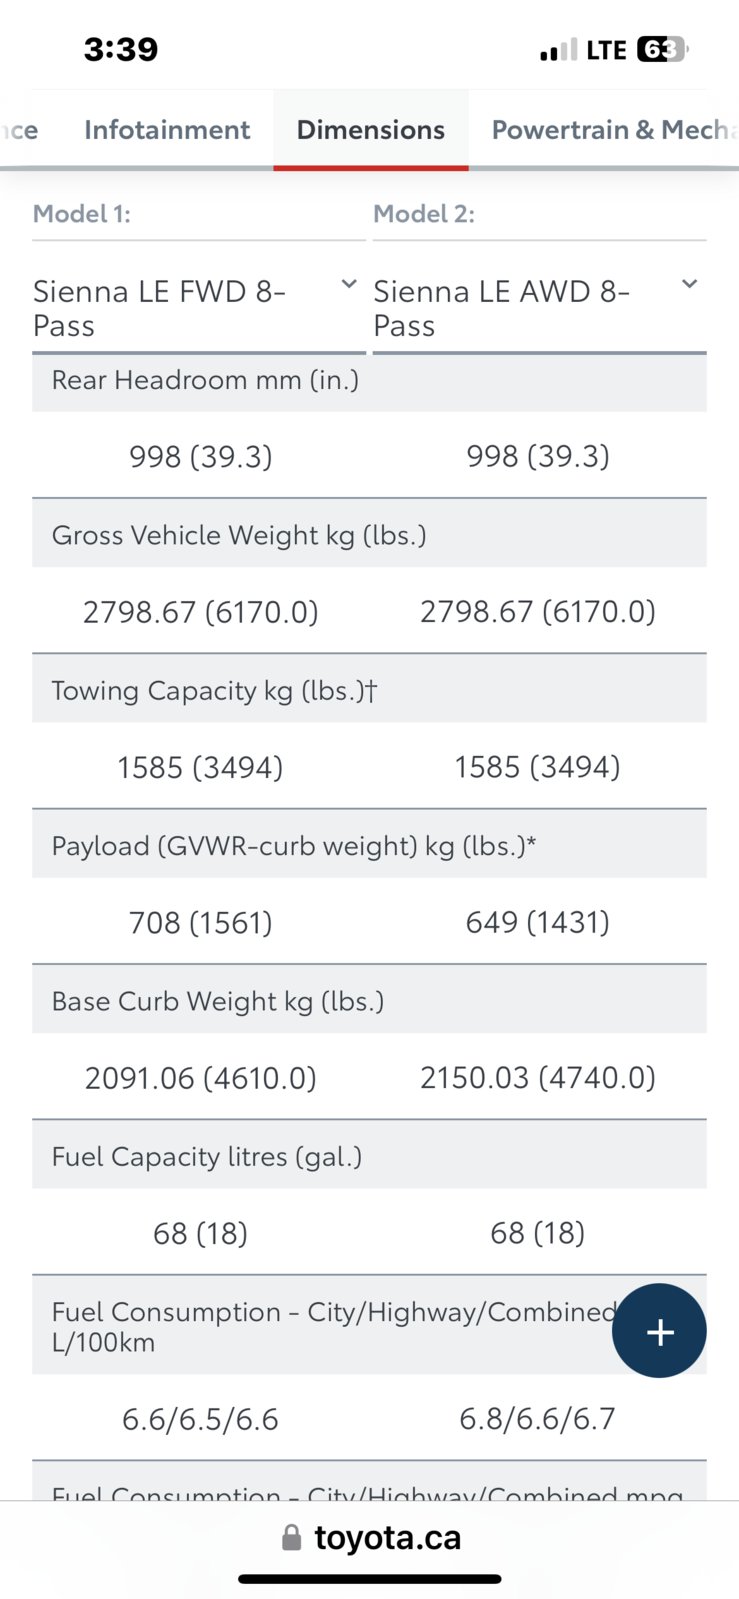Select the Sienna LE AWD 8-Pass selector
The height and width of the screenshot is (1599, 739).
(540, 308)
